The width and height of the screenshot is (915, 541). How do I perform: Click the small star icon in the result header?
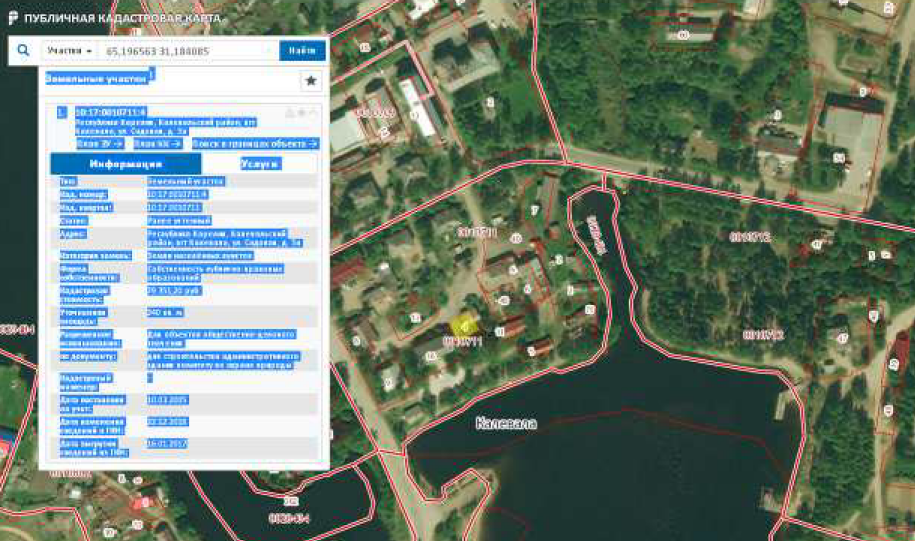[301, 112]
